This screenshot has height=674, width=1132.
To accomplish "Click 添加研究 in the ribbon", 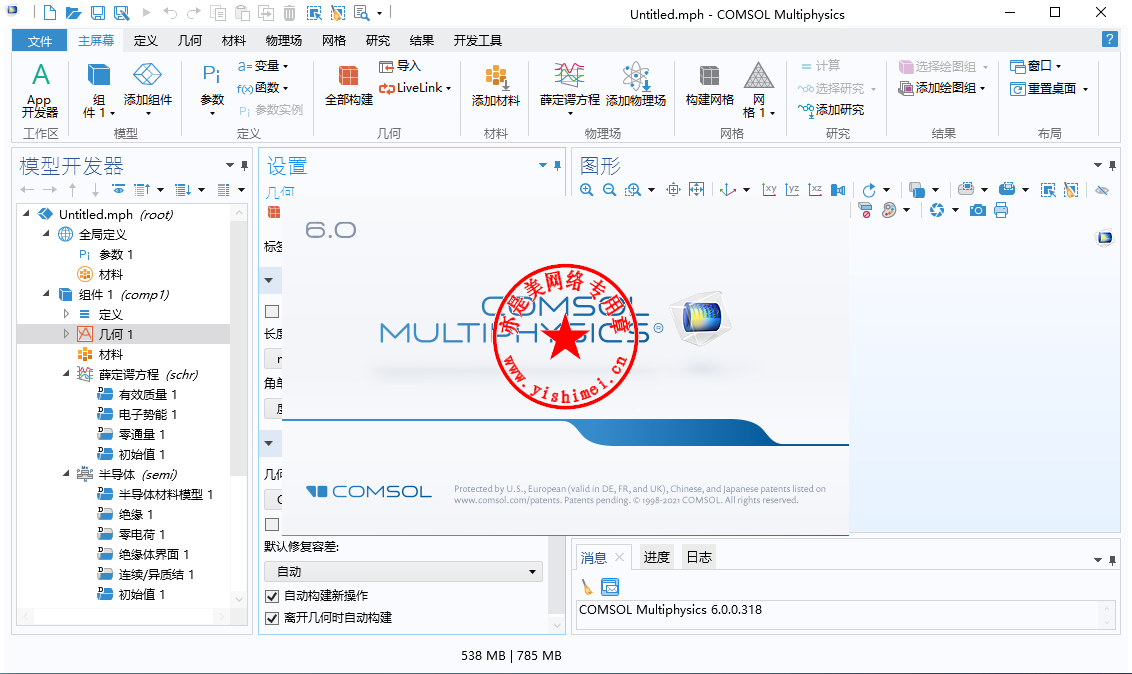I will click(831, 110).
